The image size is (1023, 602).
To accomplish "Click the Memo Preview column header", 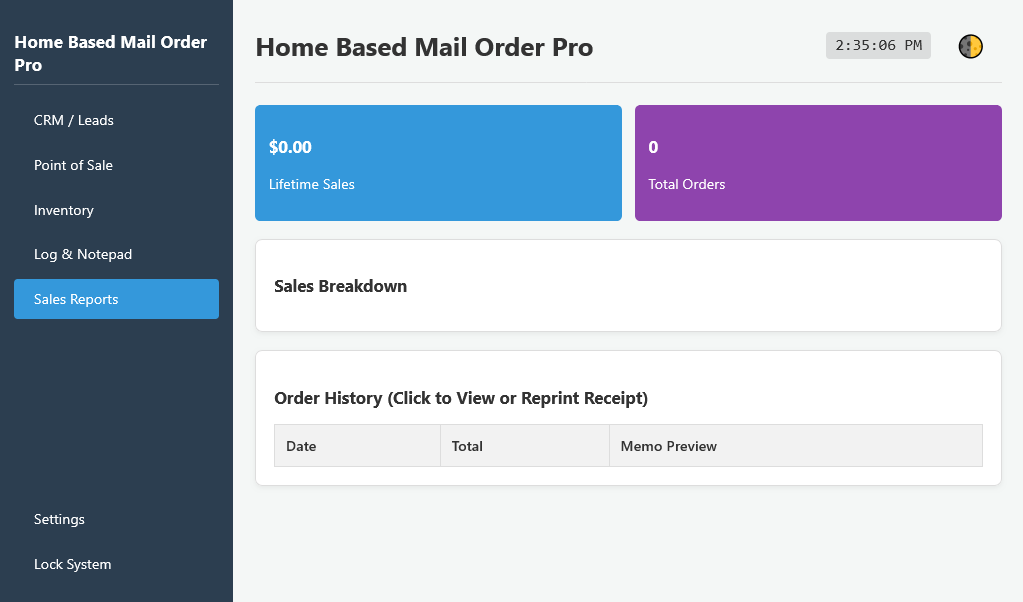I will (x=668, y=446).
